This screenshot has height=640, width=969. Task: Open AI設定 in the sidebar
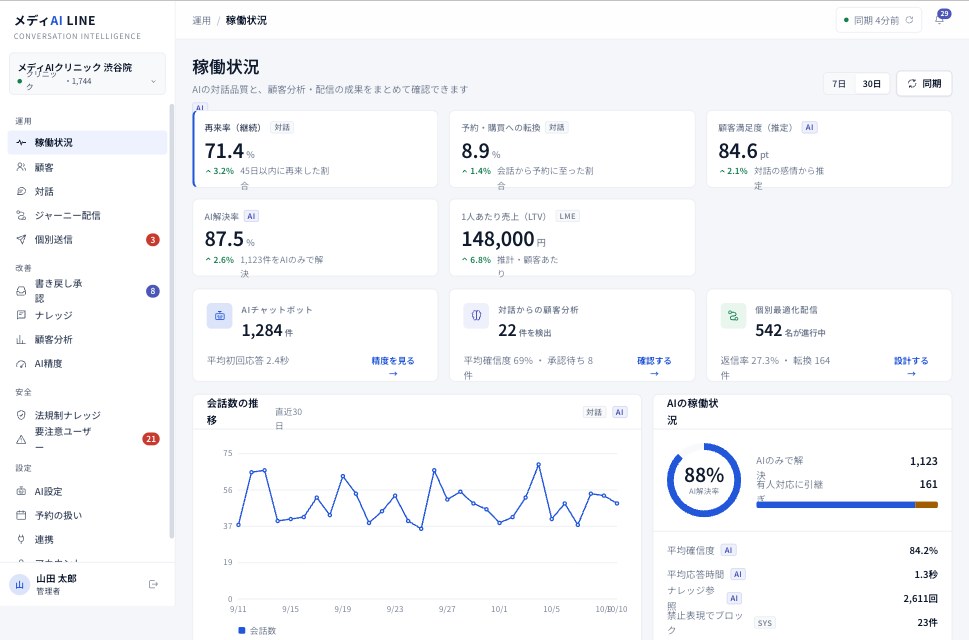(x=87, y=491)
